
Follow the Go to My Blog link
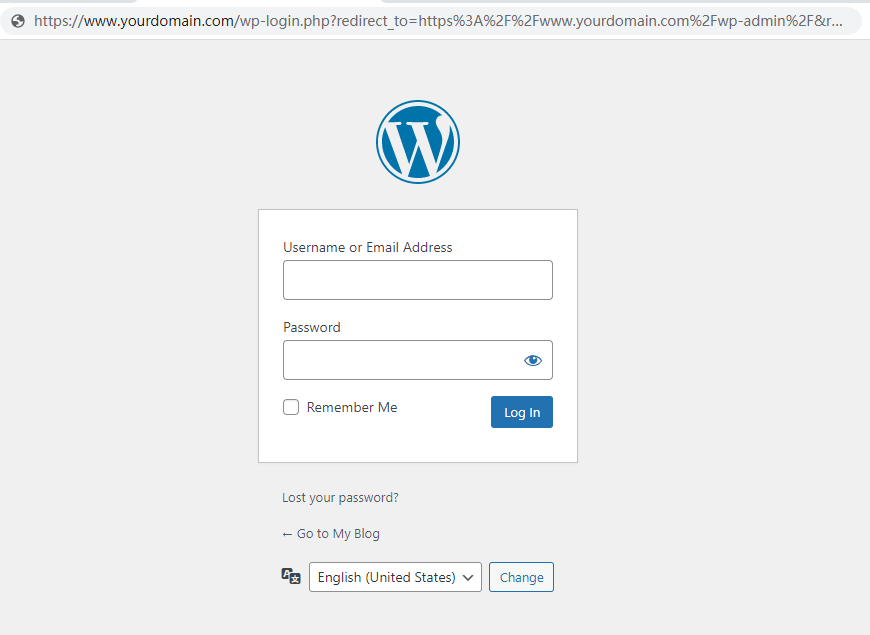tap(338, 533)
